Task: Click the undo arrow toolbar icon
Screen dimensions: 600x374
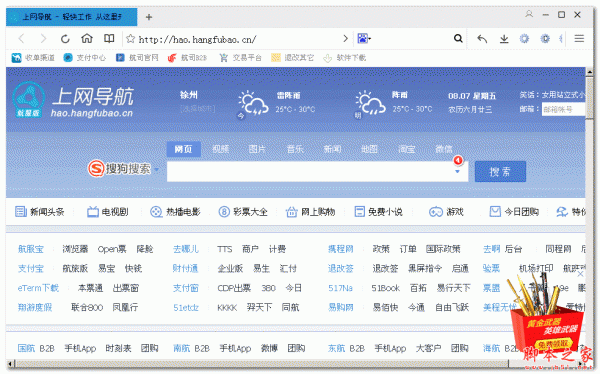Action: [x=482, y=39]
